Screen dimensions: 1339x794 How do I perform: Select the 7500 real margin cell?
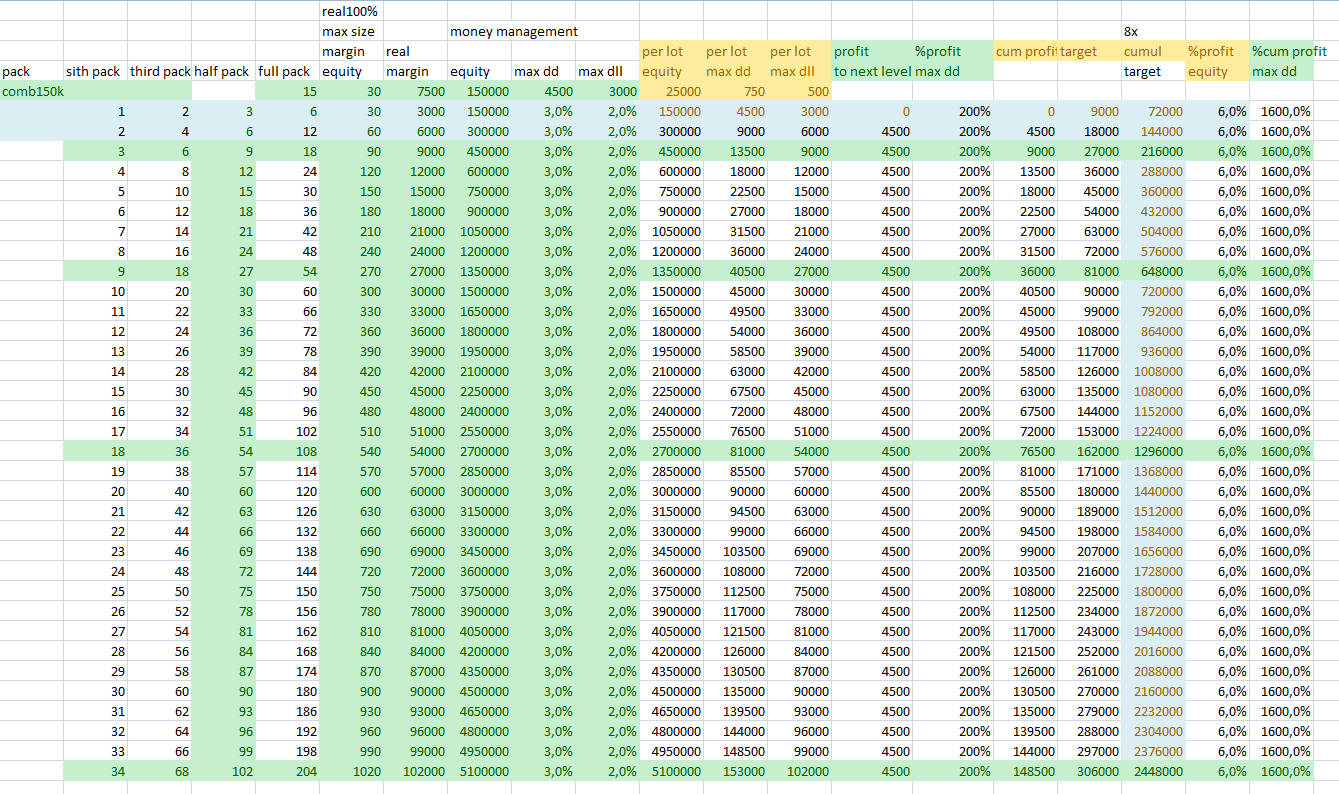pos(415,91)
